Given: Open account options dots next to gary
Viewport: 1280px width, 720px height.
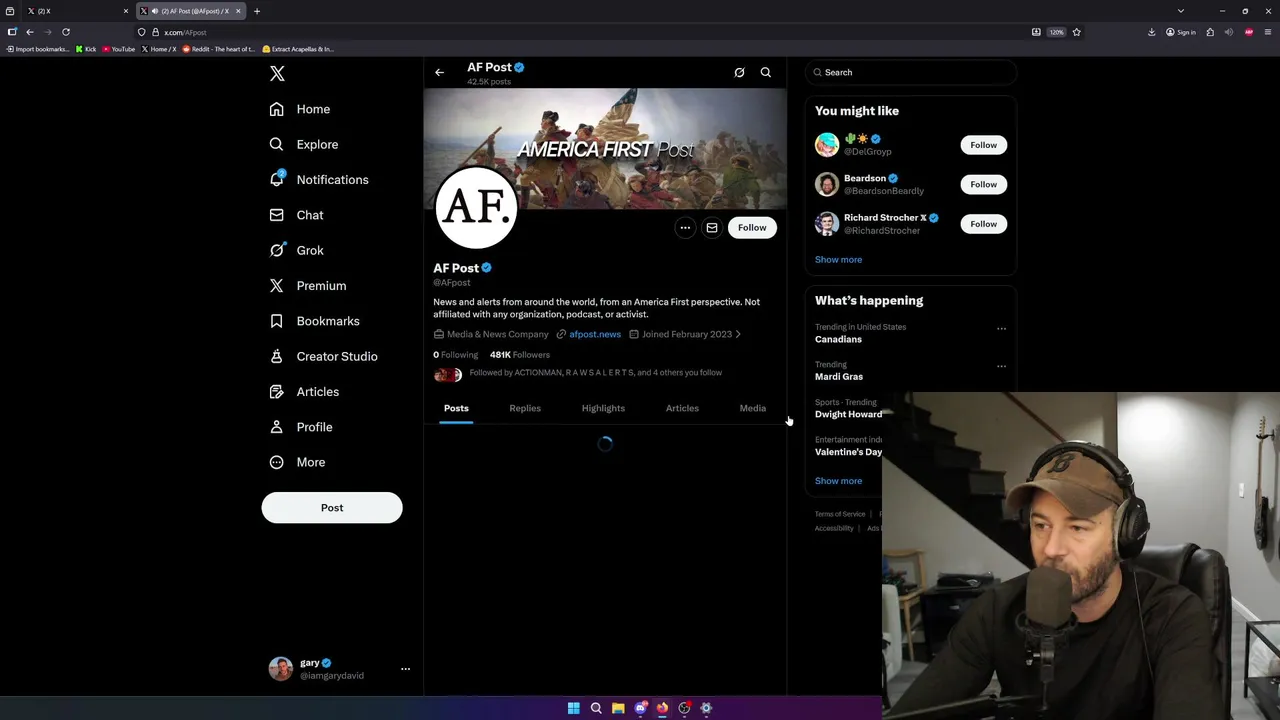Looking at the screenshot, I should click(405, 669).
